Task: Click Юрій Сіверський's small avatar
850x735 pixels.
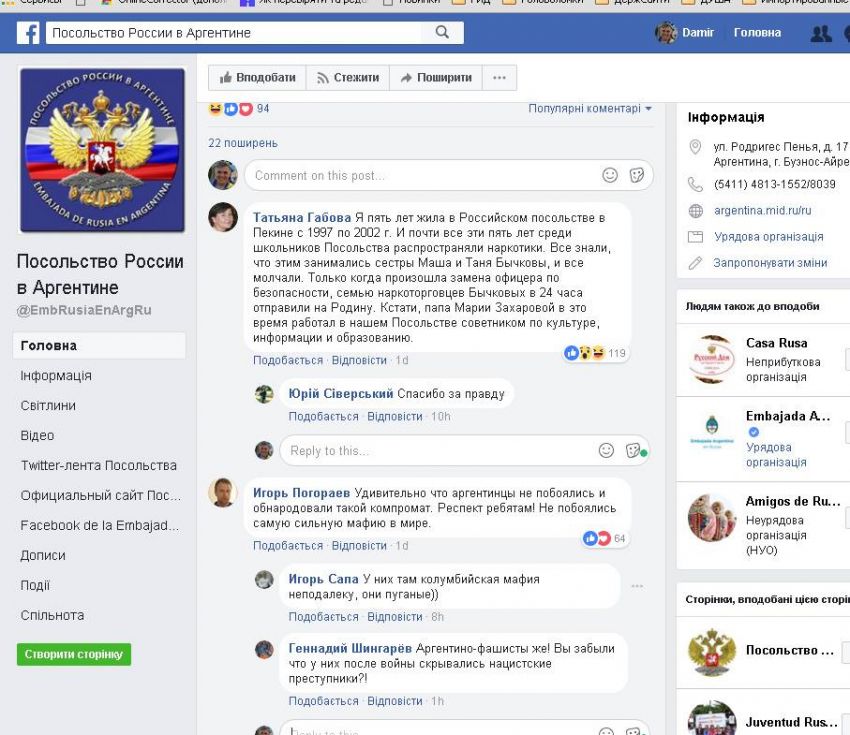Action: point(264,394)
